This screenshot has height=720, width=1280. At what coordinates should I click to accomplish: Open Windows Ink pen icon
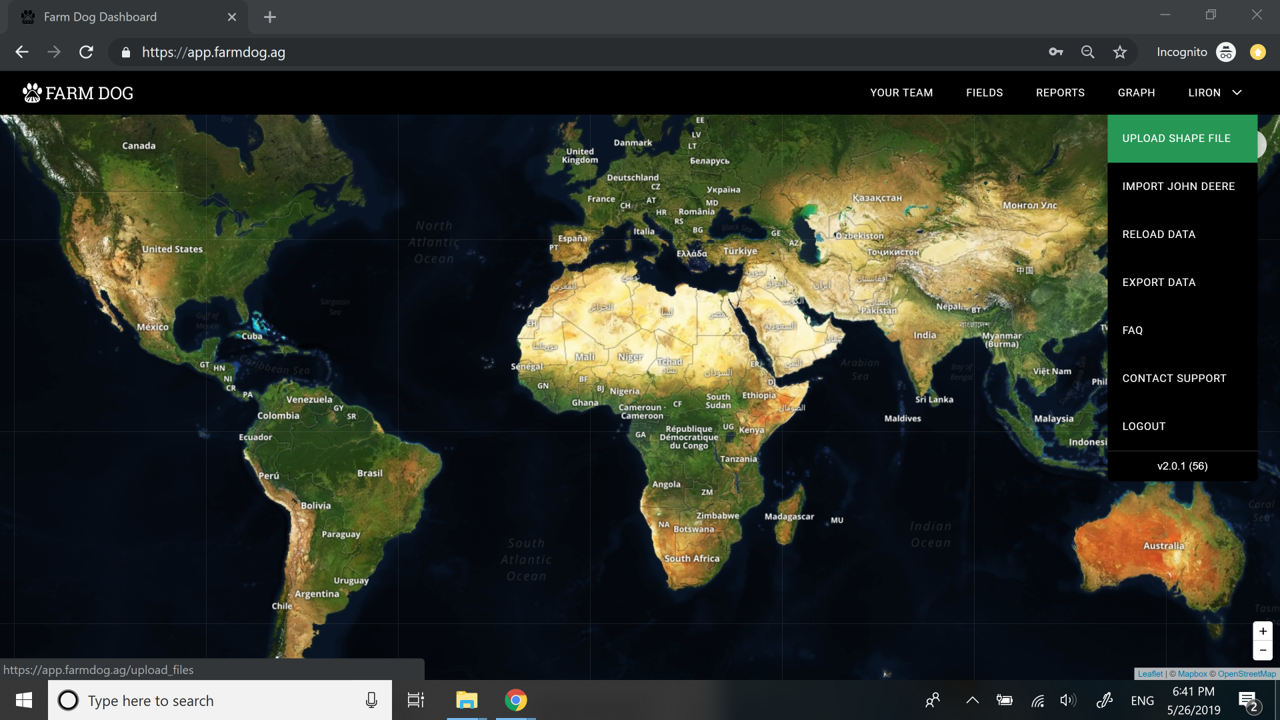click(x=1105, y=700)
